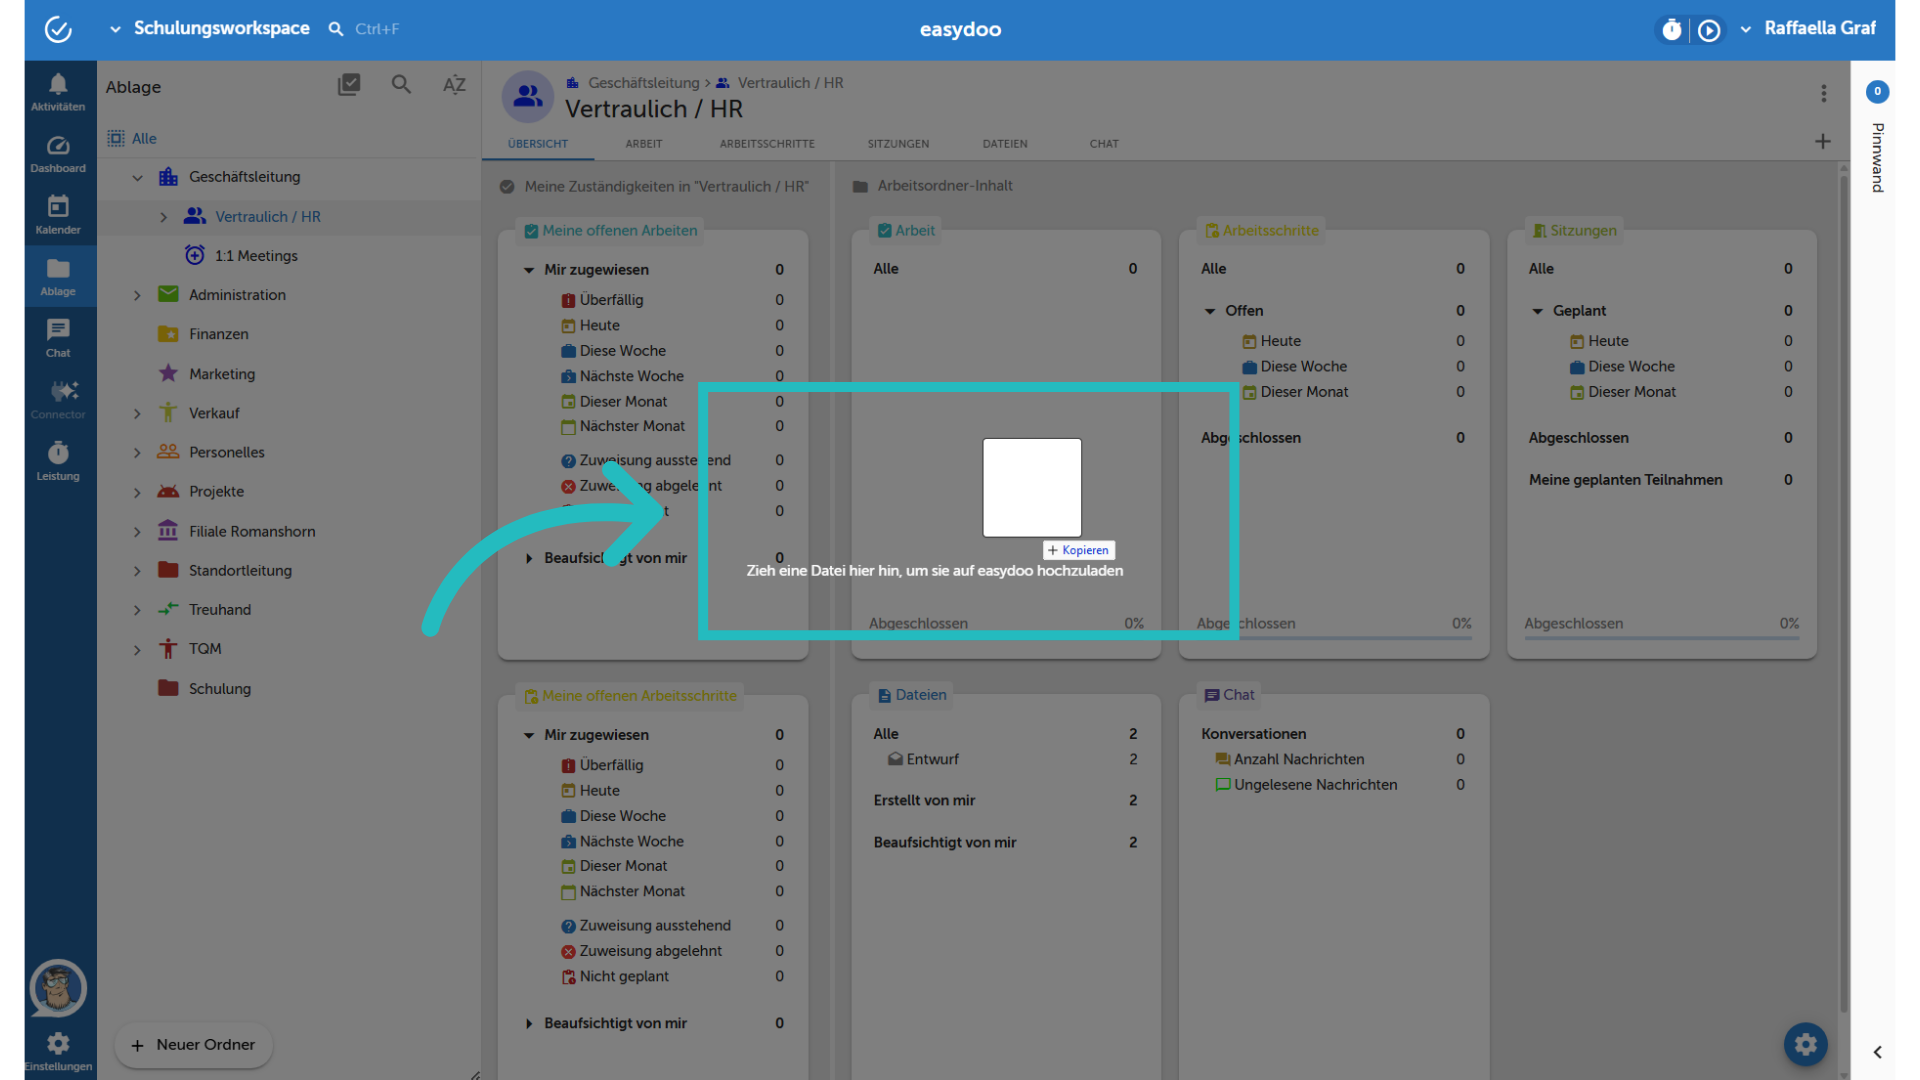1920x1080 pixels.
Task: Click the play timer icon in header
Action: point(1709,30)
